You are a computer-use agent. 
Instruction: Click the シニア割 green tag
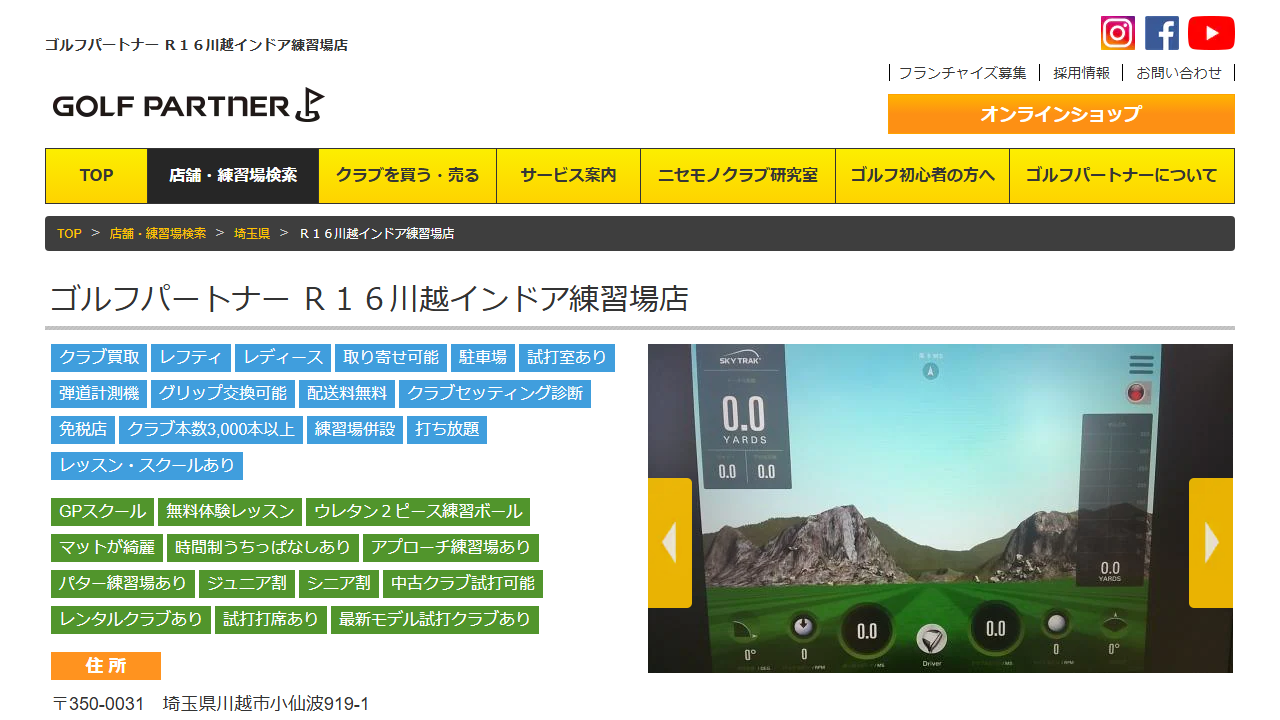tap(339, 584)
